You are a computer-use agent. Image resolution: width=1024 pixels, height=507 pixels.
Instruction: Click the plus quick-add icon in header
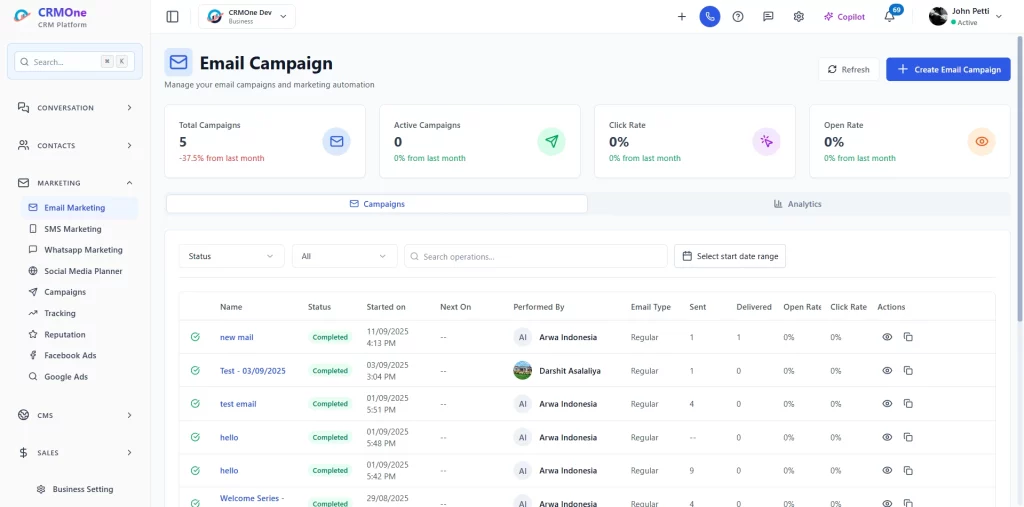coord(681,16)
